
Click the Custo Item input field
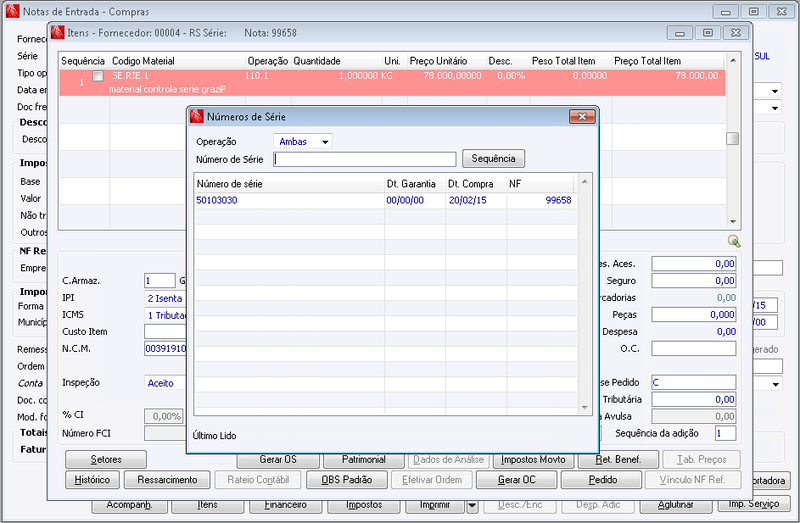(166, 332)
